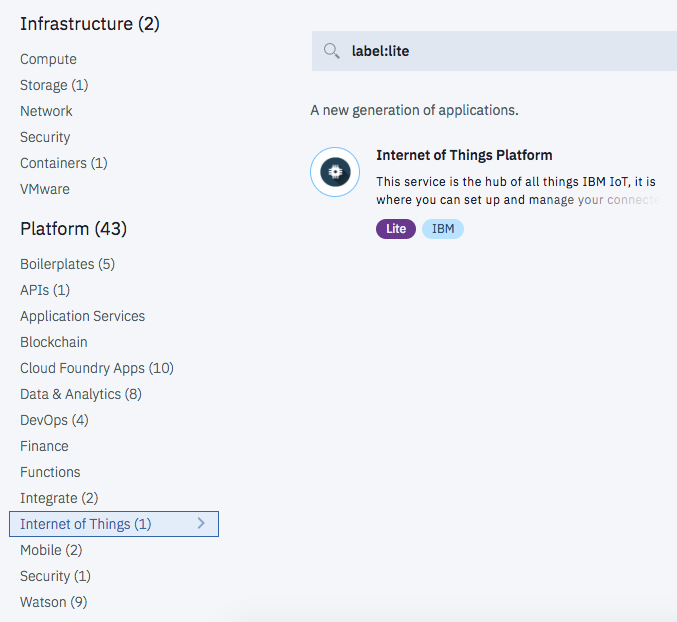Image resolution: width=677 pixels, height=622 pixels.
Task: Click the service description text about IBM IoT
Action: point(516,191)
